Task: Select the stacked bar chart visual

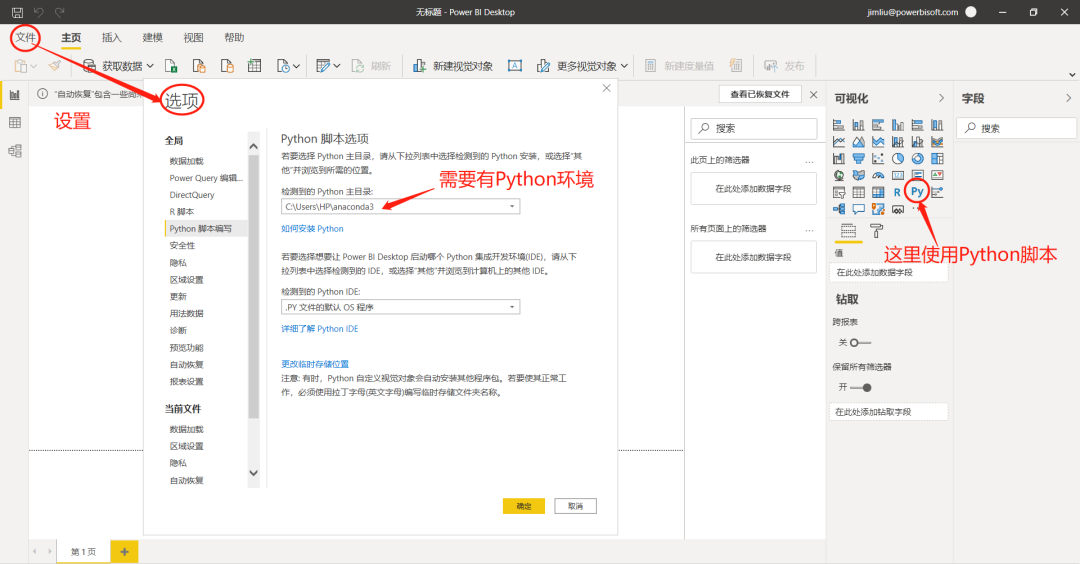Action: 839,125
